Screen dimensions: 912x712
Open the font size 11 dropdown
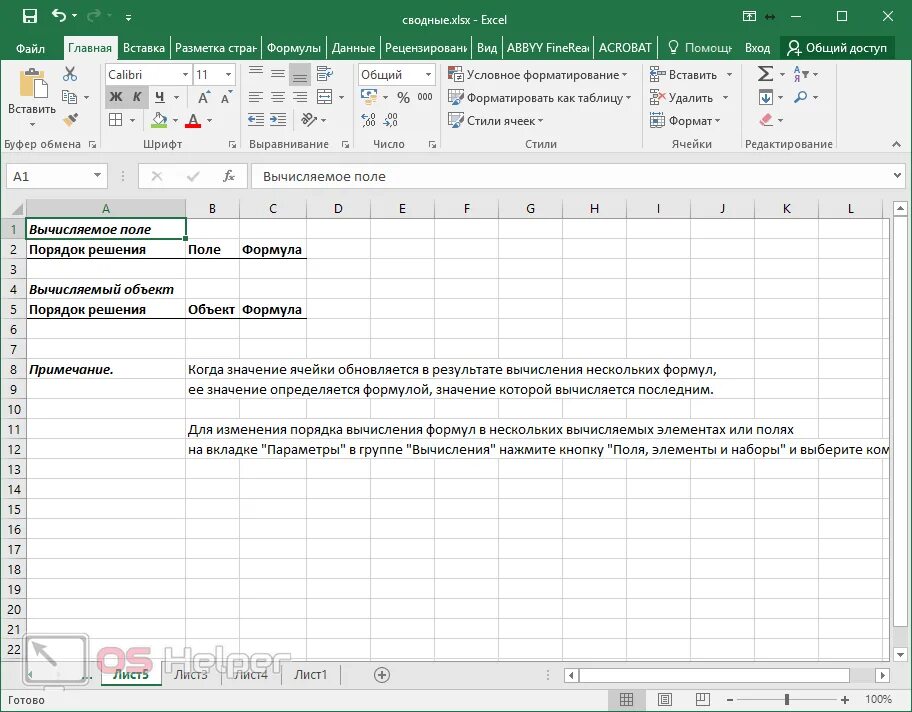tap(228, 74)
